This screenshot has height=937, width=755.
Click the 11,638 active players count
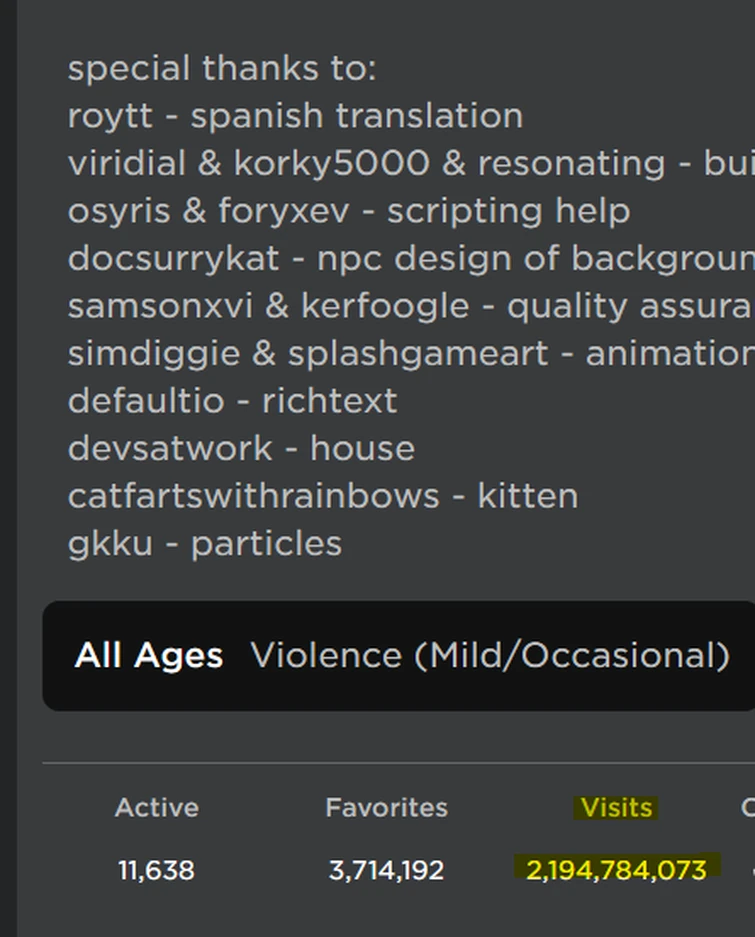[156, 870]
